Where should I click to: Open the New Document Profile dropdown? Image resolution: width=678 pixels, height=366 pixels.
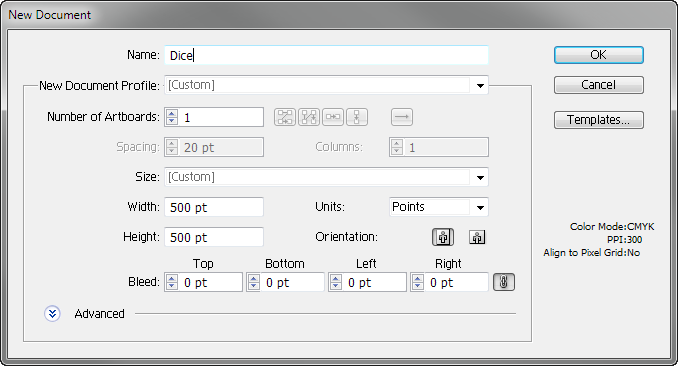[x=480, y=86]
